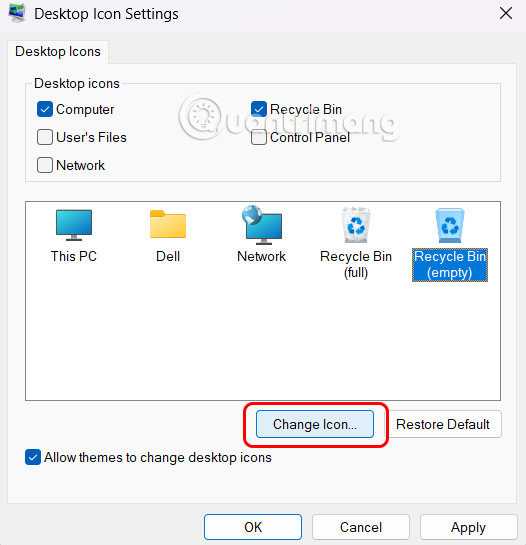Uncheck the Recycle Bin checkbox
The height and width of the screenshot is (545, 526).
coord(259,109)
